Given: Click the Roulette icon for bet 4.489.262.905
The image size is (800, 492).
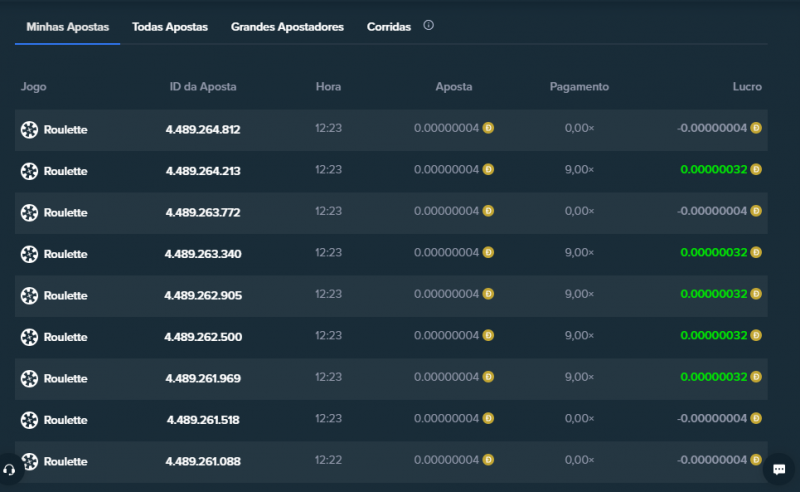Looking at the screenshot, I should (x=29, y=296).
